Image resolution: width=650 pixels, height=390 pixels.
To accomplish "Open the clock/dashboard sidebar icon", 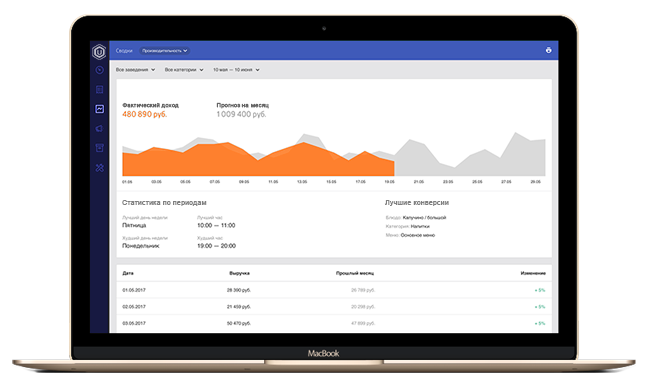I will (99, 70).
